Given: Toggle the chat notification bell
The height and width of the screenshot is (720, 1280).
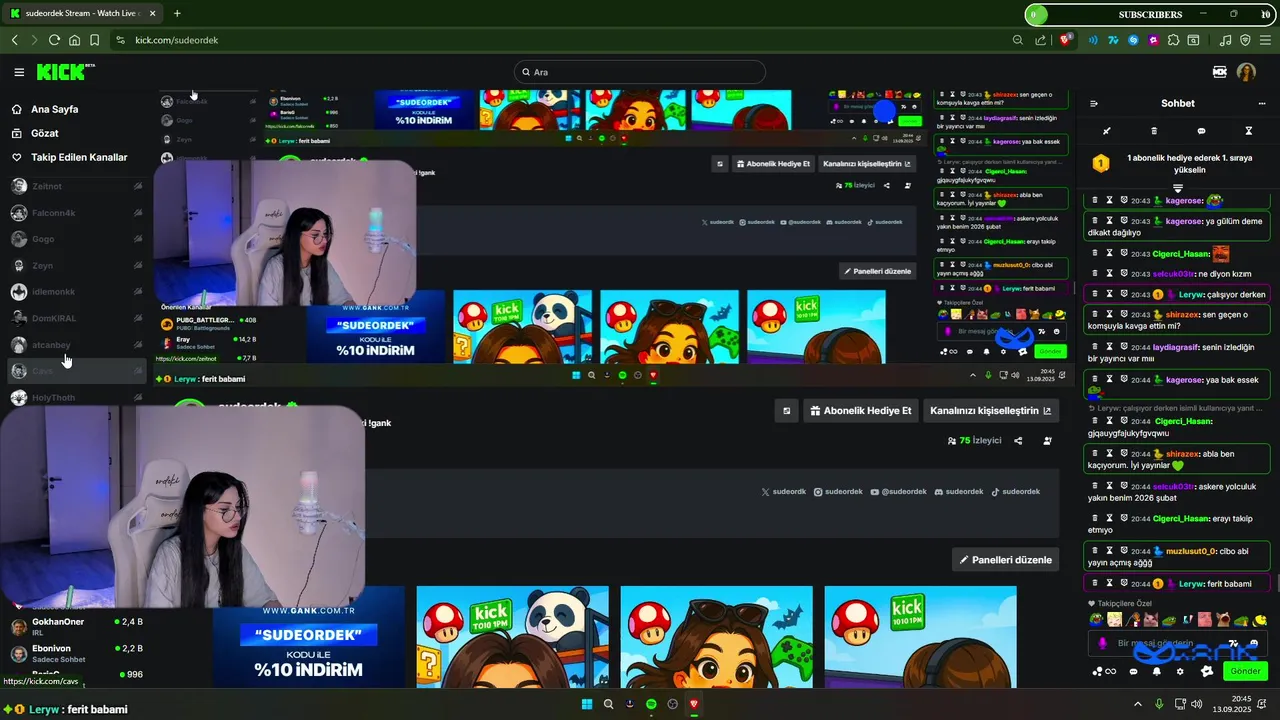Looking at the screenshot, I should 1157,672.
